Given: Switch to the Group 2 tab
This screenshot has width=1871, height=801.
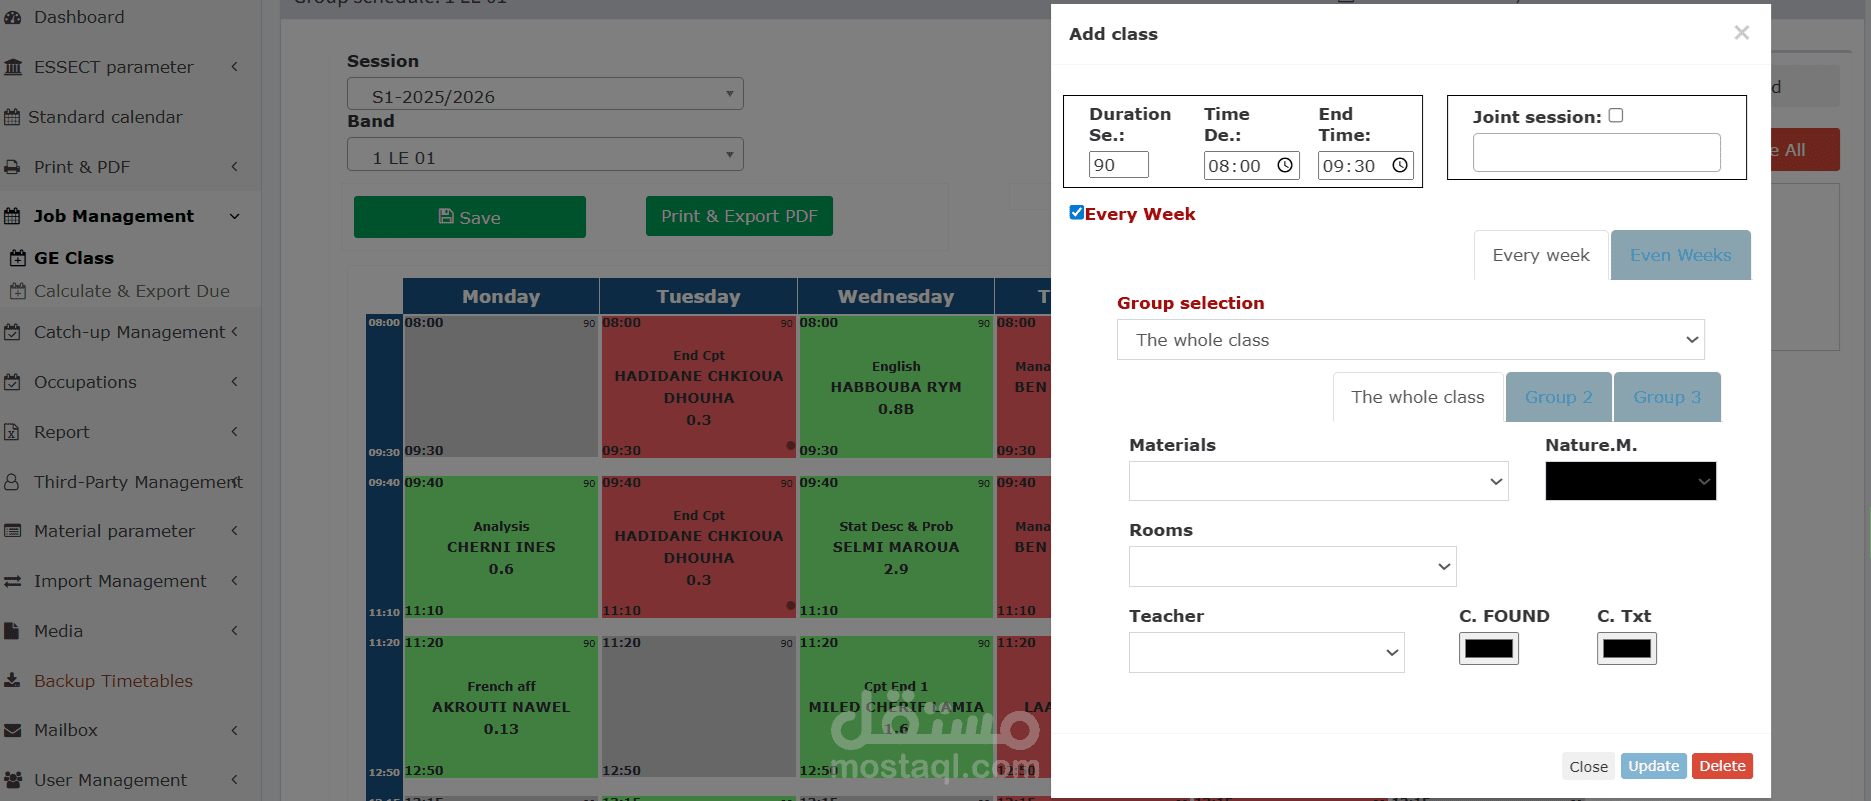Looking at the screenshot, I should coord(1558,397).
